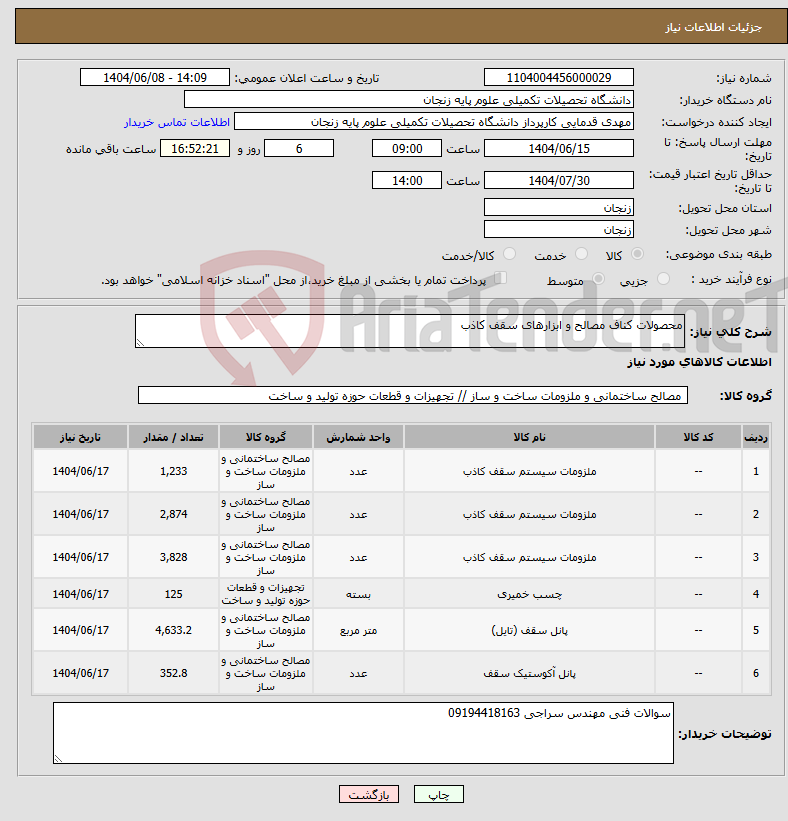Click the جزئیات اطلاعات نیاز page title
788x821 pixels.
(714, 27)
